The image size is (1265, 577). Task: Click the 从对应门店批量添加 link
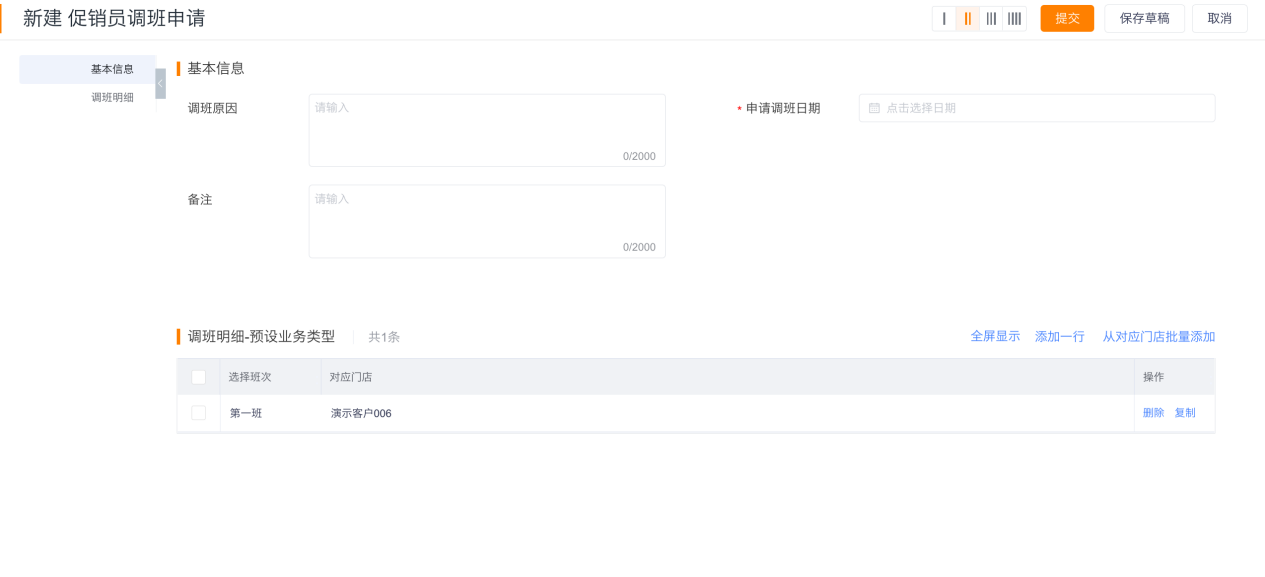(1159, 337)
